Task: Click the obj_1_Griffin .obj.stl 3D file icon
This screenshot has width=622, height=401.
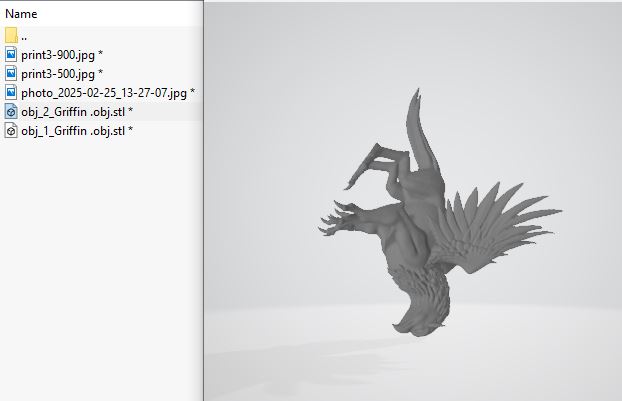Action: coord(11,130)
